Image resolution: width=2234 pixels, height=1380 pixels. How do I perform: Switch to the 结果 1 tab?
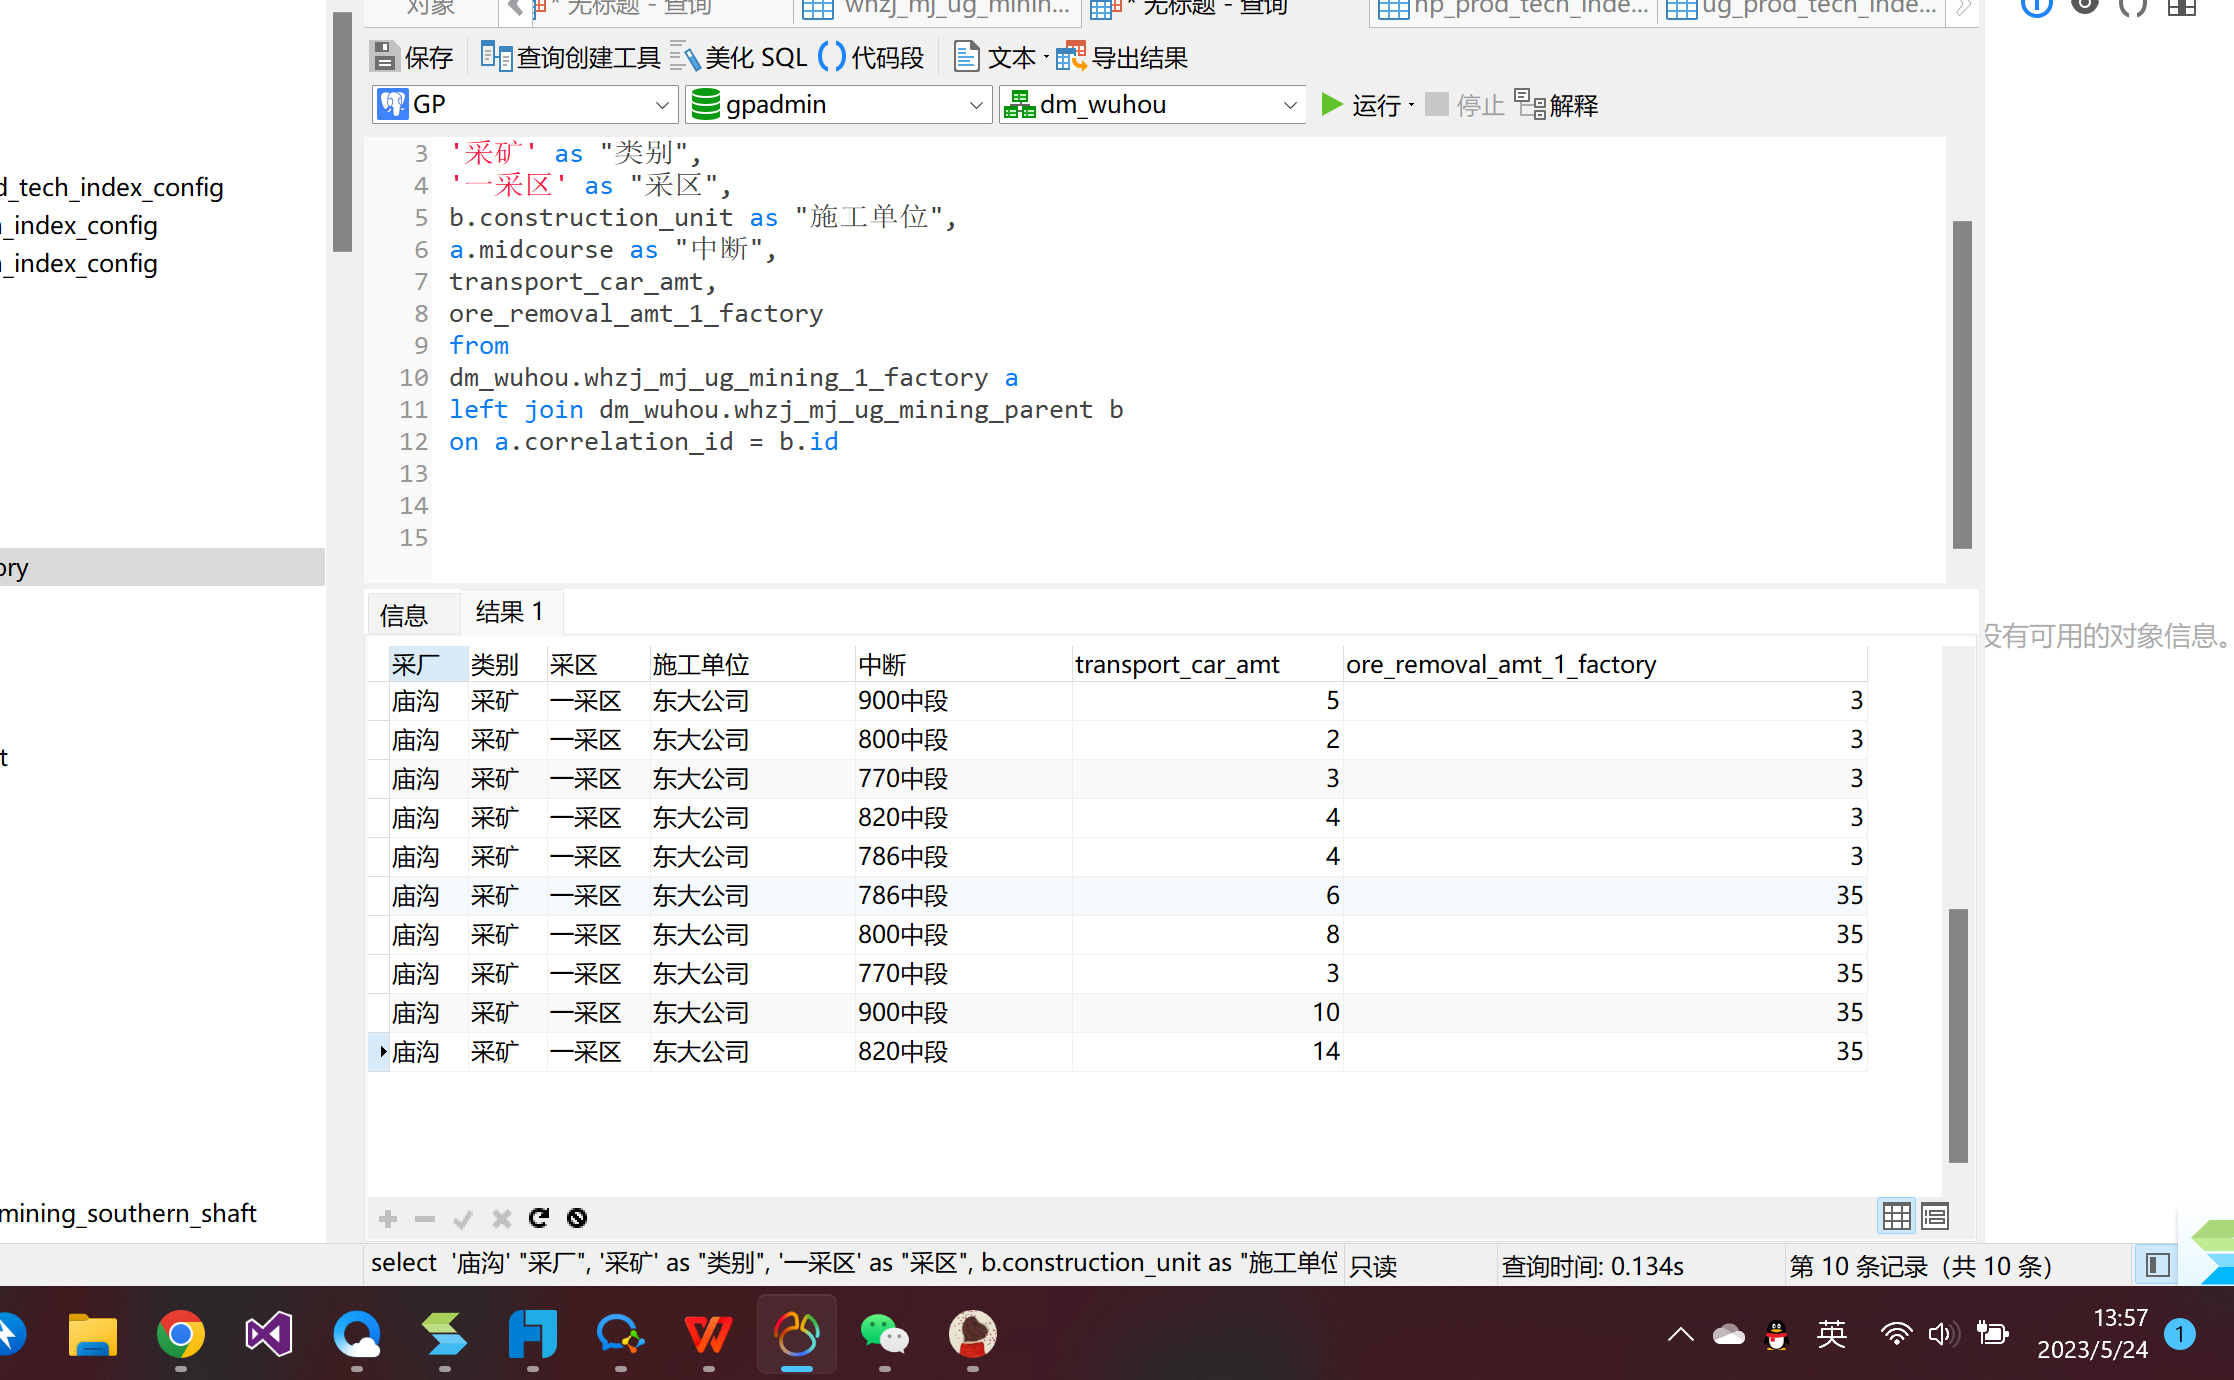[510, 612]
